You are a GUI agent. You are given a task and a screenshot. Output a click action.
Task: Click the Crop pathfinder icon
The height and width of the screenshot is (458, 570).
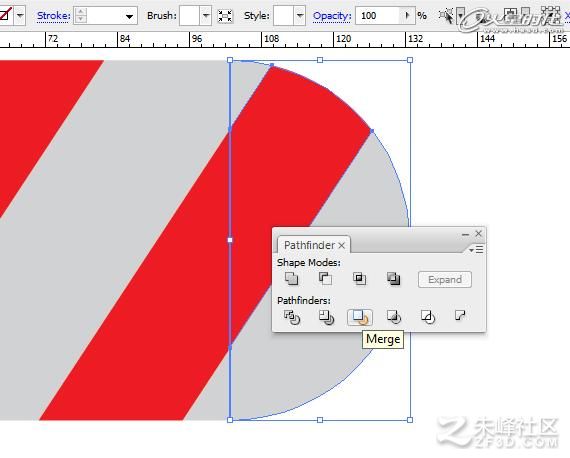click(394, 317)
